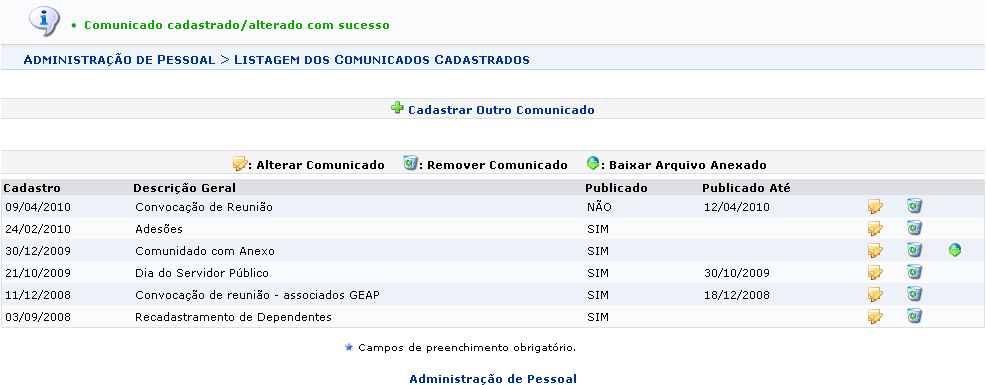The image size is (986, 385).
Task: Click the green plus icon to add comunicado
Action: click(397, 108)
